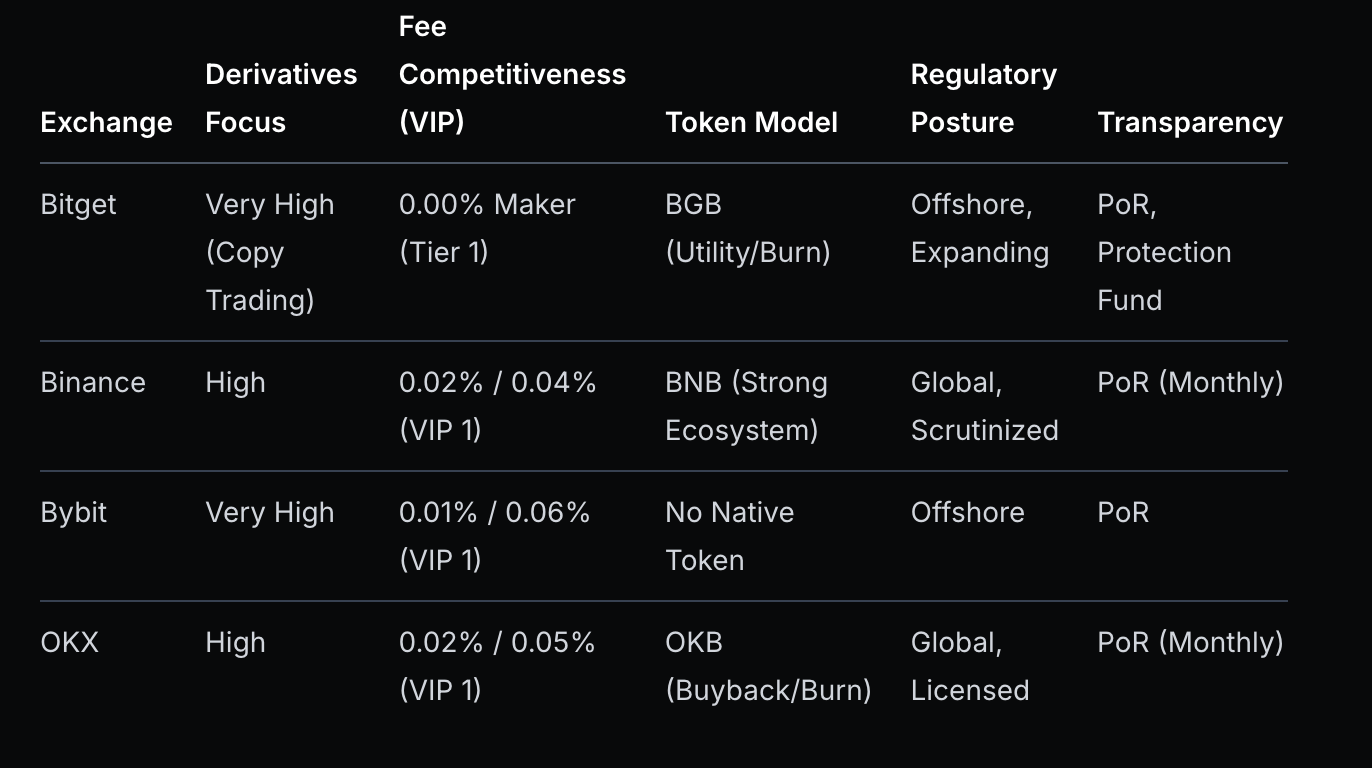Click the Very High (Copy Trading) cell
The height and width of the screenshot is (768, 1372).
(x=269, y=252)
